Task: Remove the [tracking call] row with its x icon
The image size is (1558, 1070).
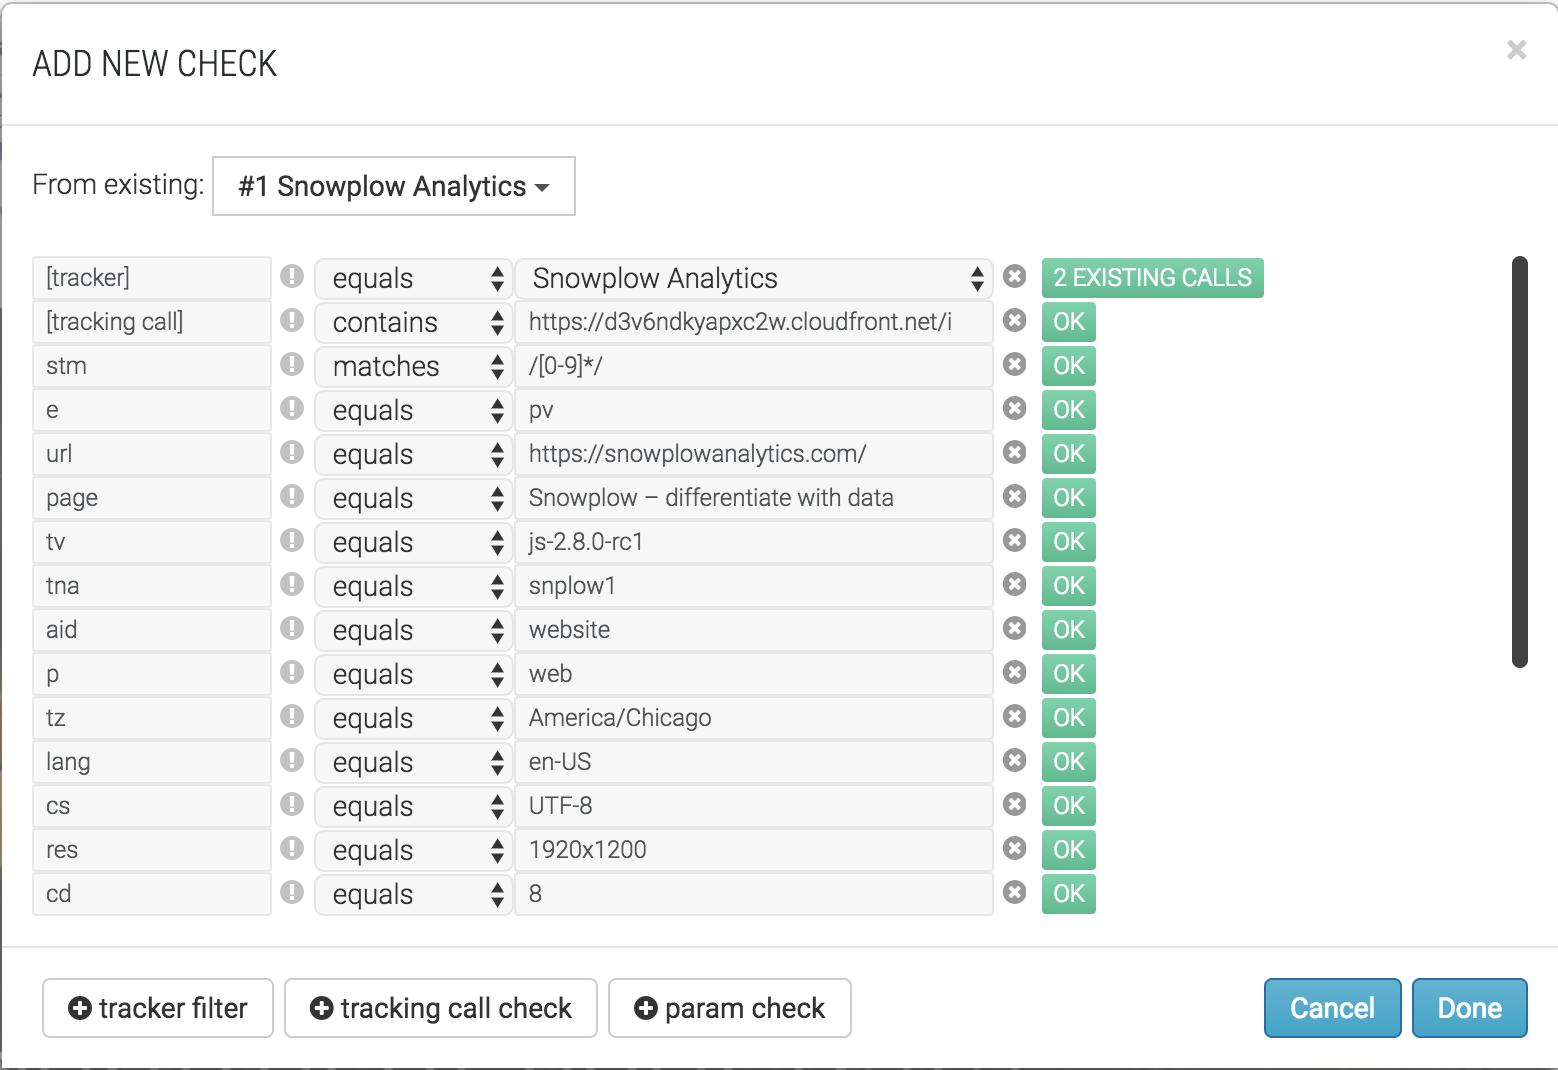Action: pyautogui.click(x=1014, y=321)
